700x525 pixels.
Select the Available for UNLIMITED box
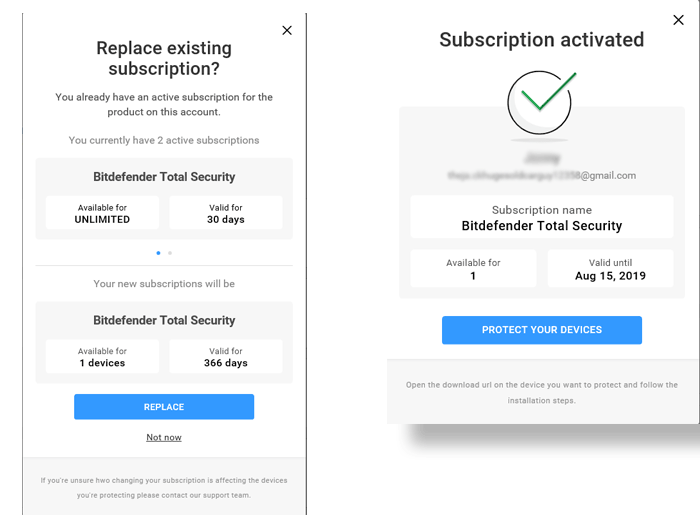(x=102, y=213)
